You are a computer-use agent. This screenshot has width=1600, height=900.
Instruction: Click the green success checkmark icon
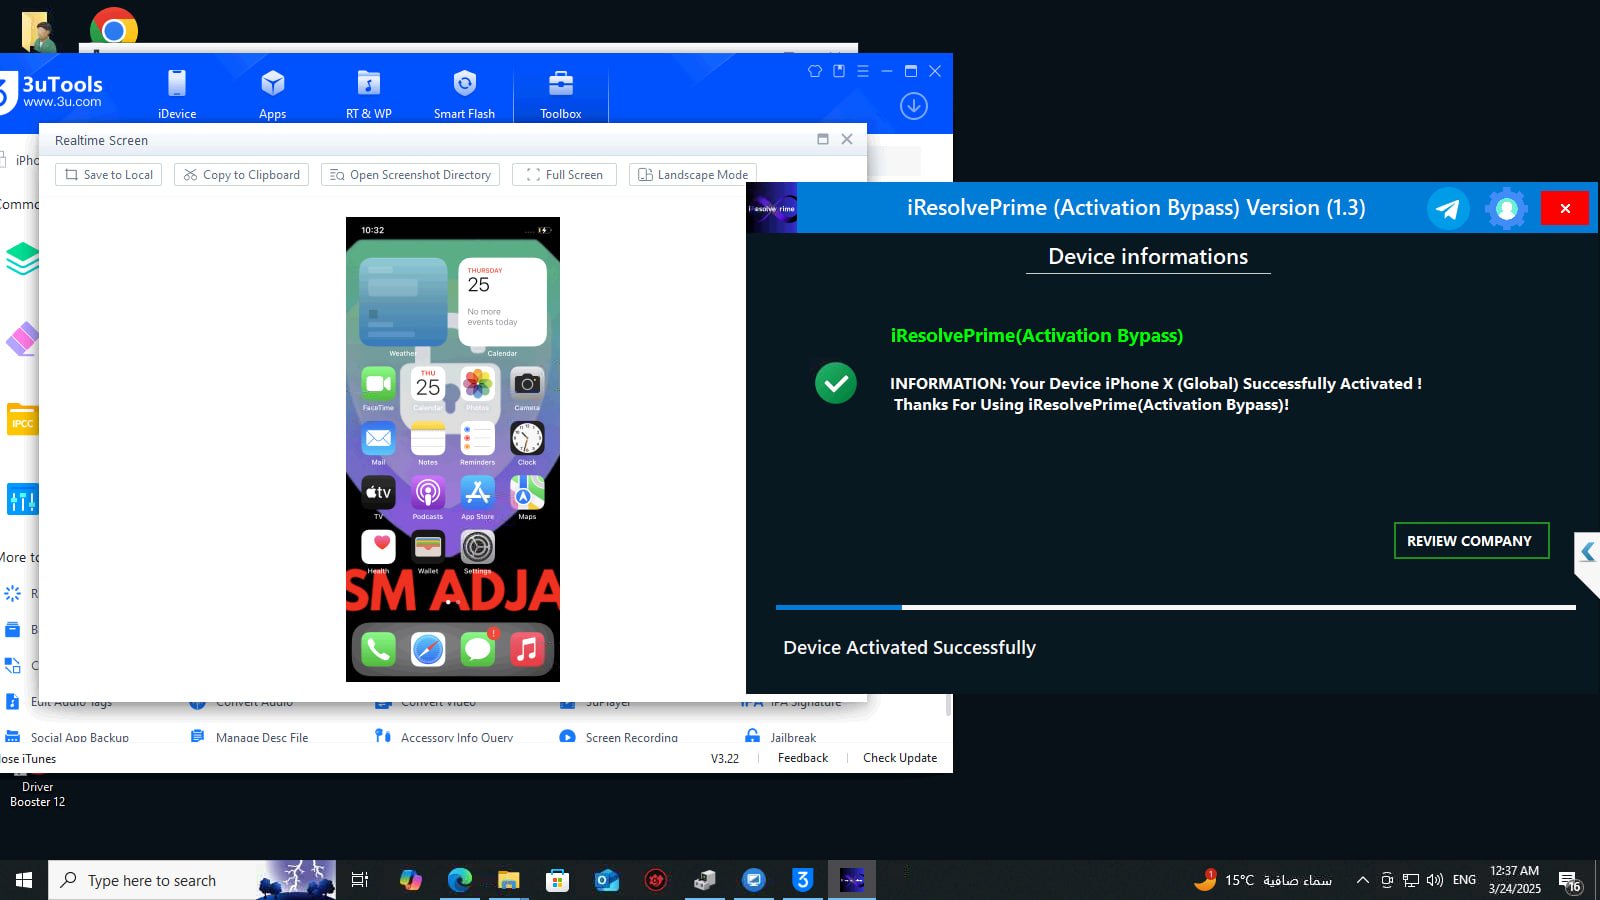coord(836,383)
